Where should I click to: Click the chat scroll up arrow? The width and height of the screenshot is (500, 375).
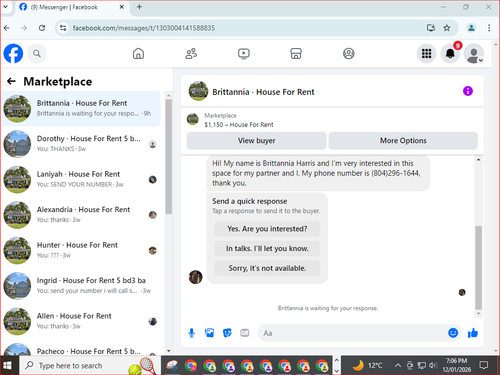coord(478,160)
